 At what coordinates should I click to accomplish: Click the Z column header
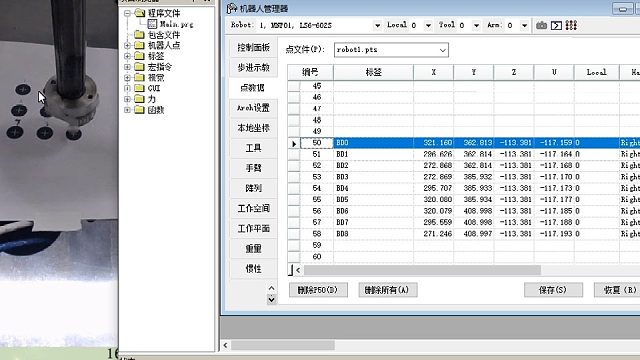513,72
